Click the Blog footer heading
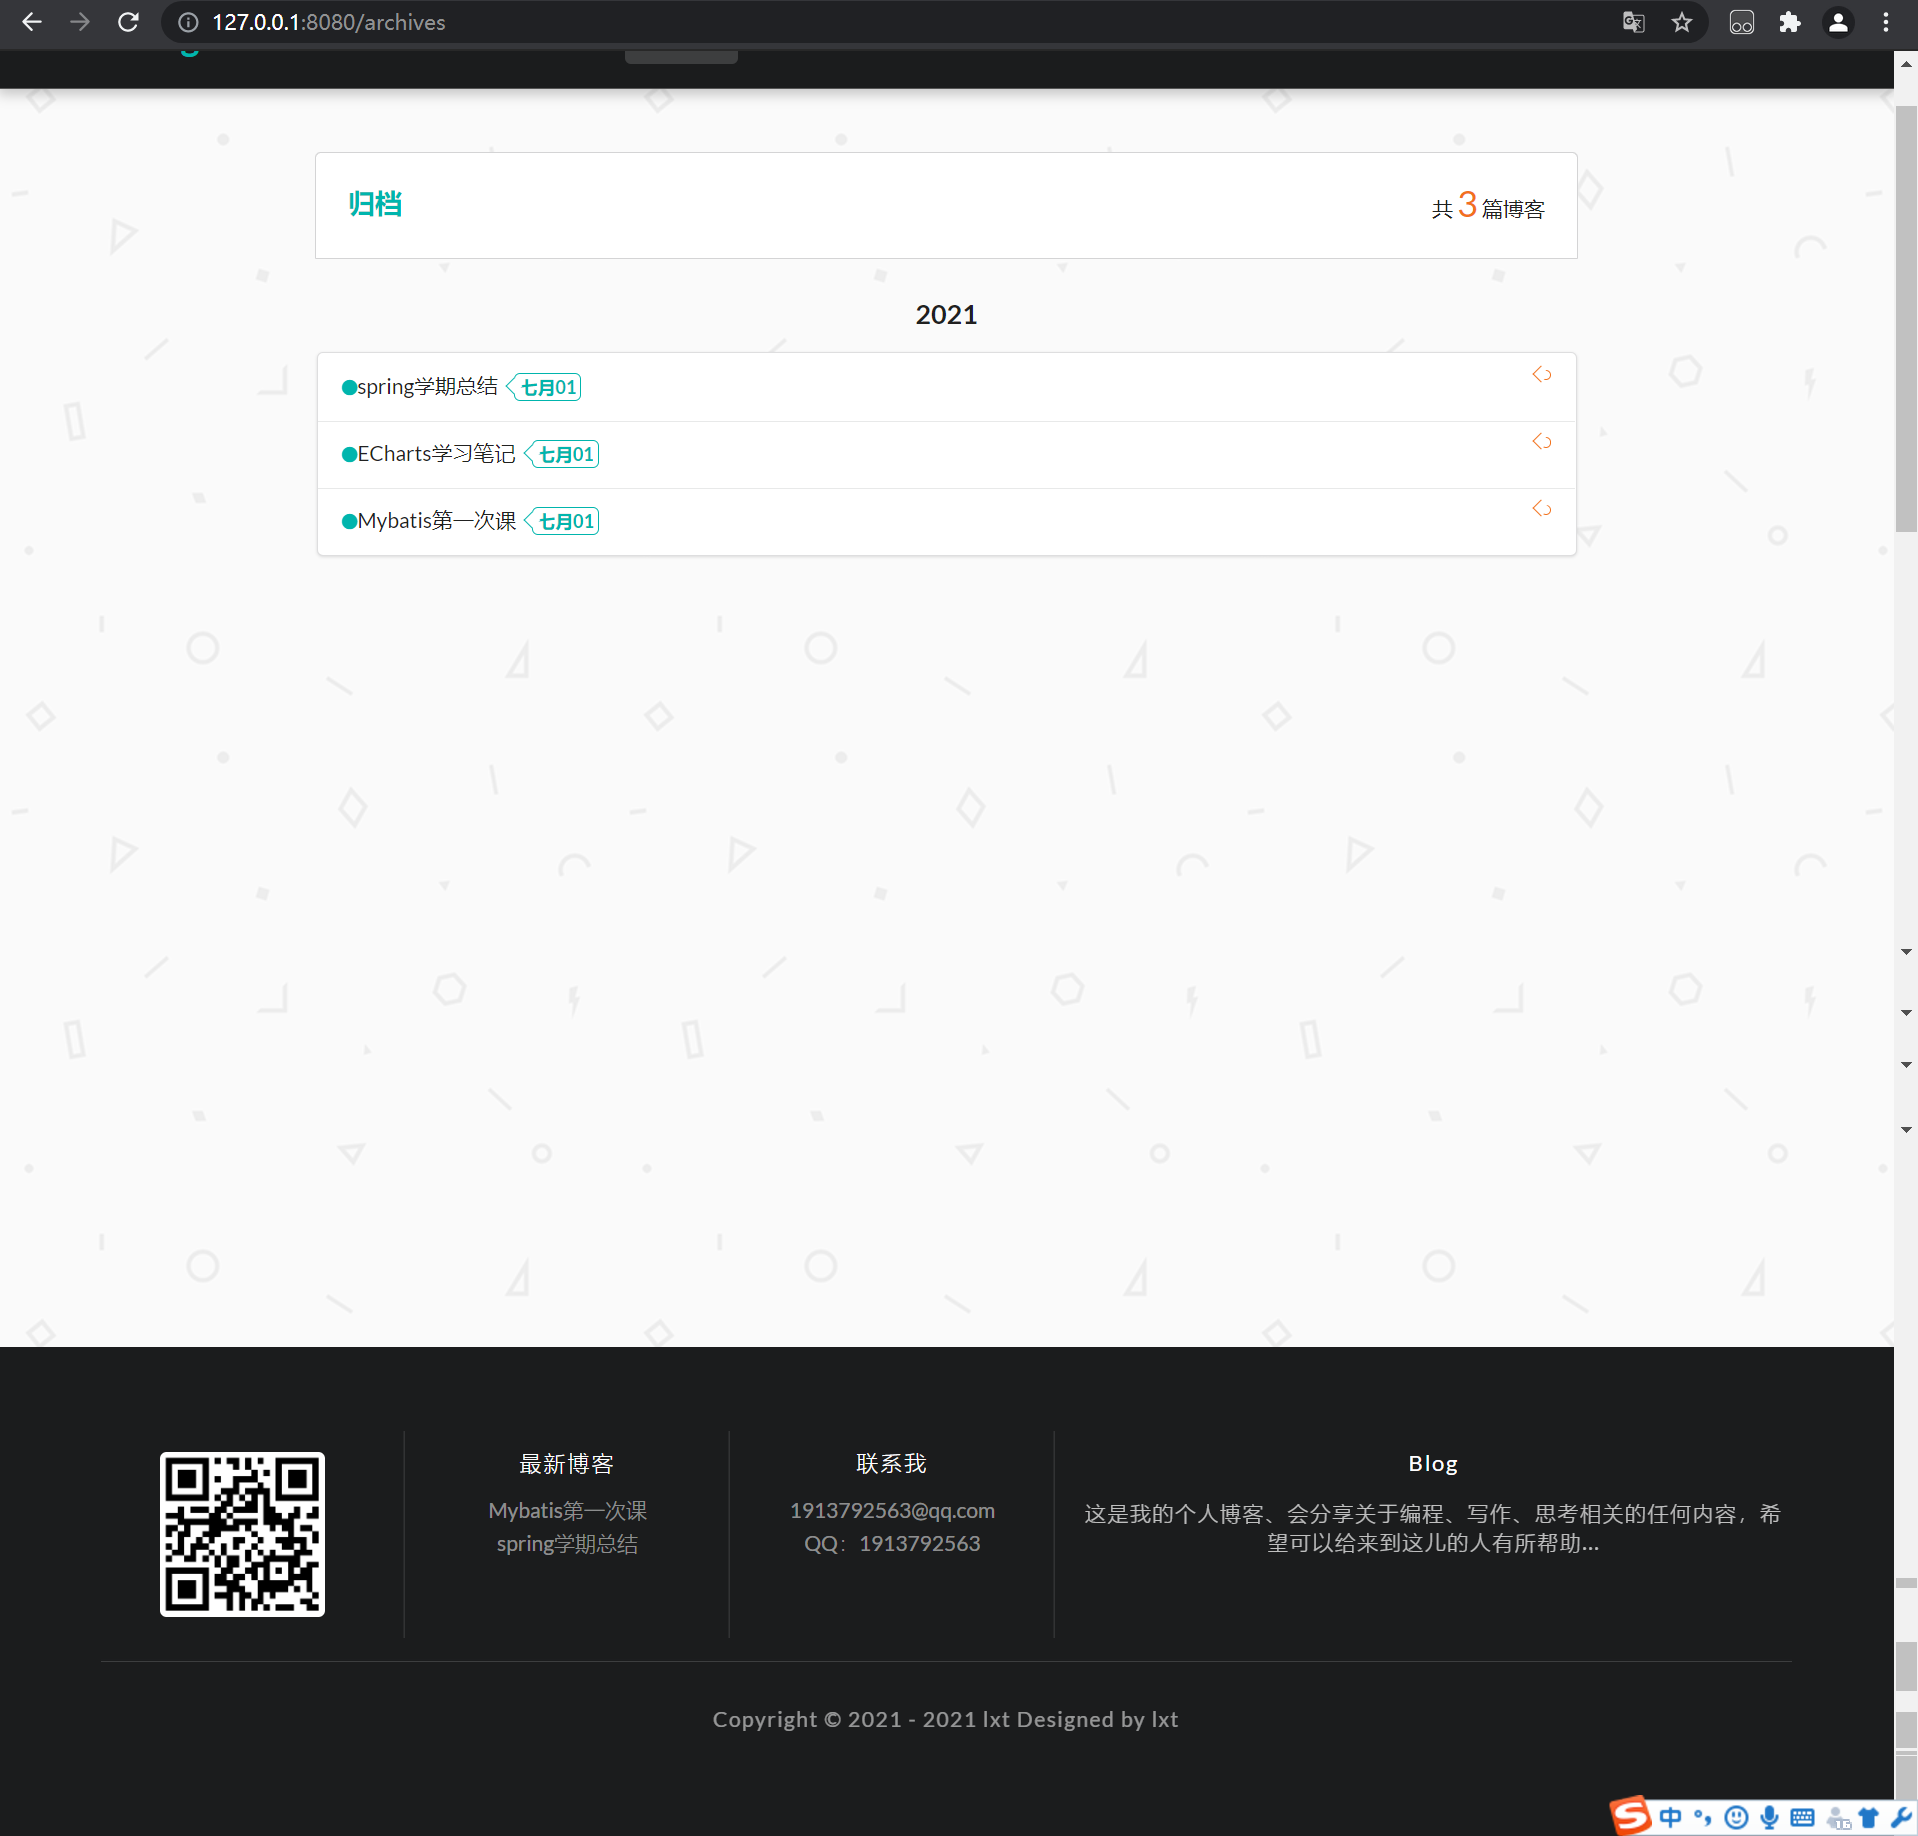 pos(1433,1464)
